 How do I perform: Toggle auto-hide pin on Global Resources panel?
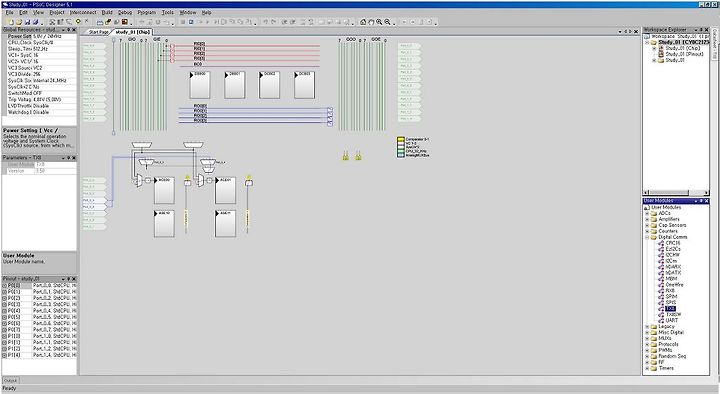(x=68, y=30)
